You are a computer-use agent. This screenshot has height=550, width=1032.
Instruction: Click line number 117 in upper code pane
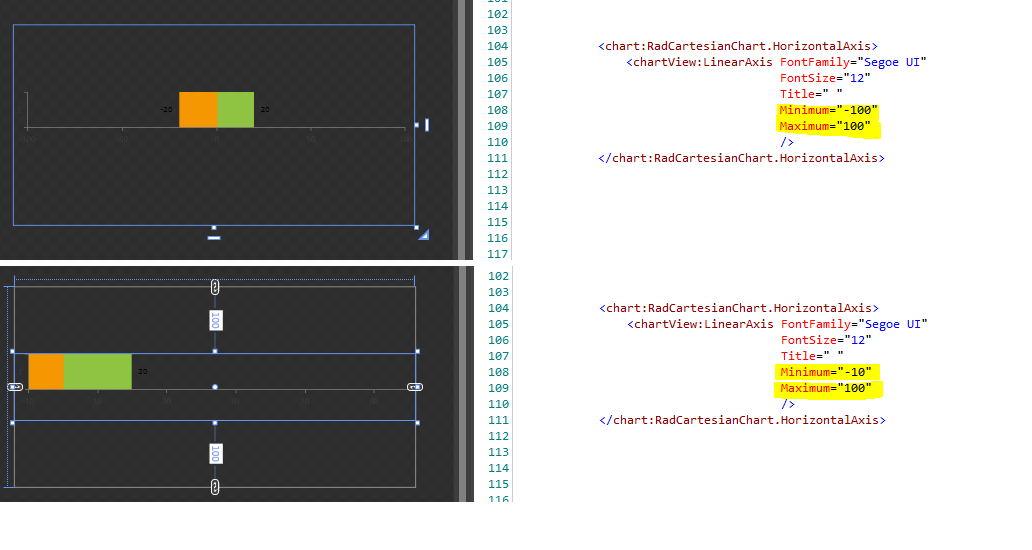pyautogui.click(x=498, y=254)
